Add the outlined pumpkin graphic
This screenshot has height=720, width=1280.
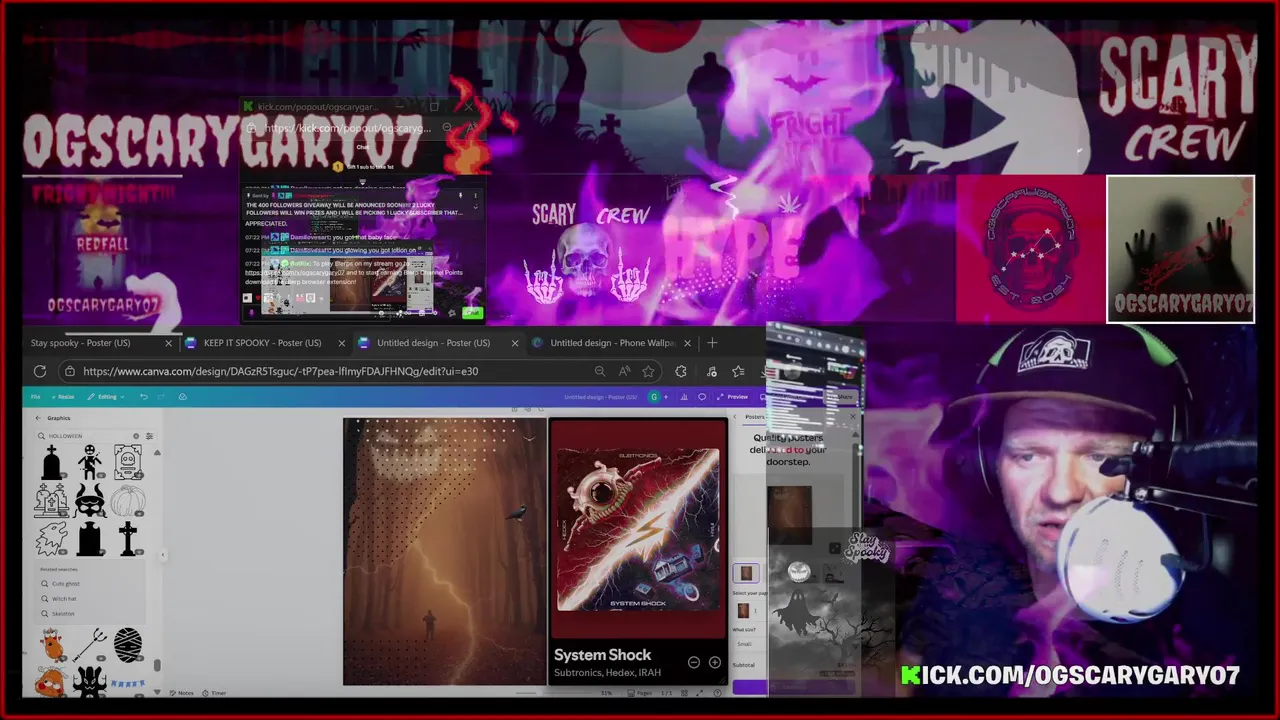[x=128, y=501]
